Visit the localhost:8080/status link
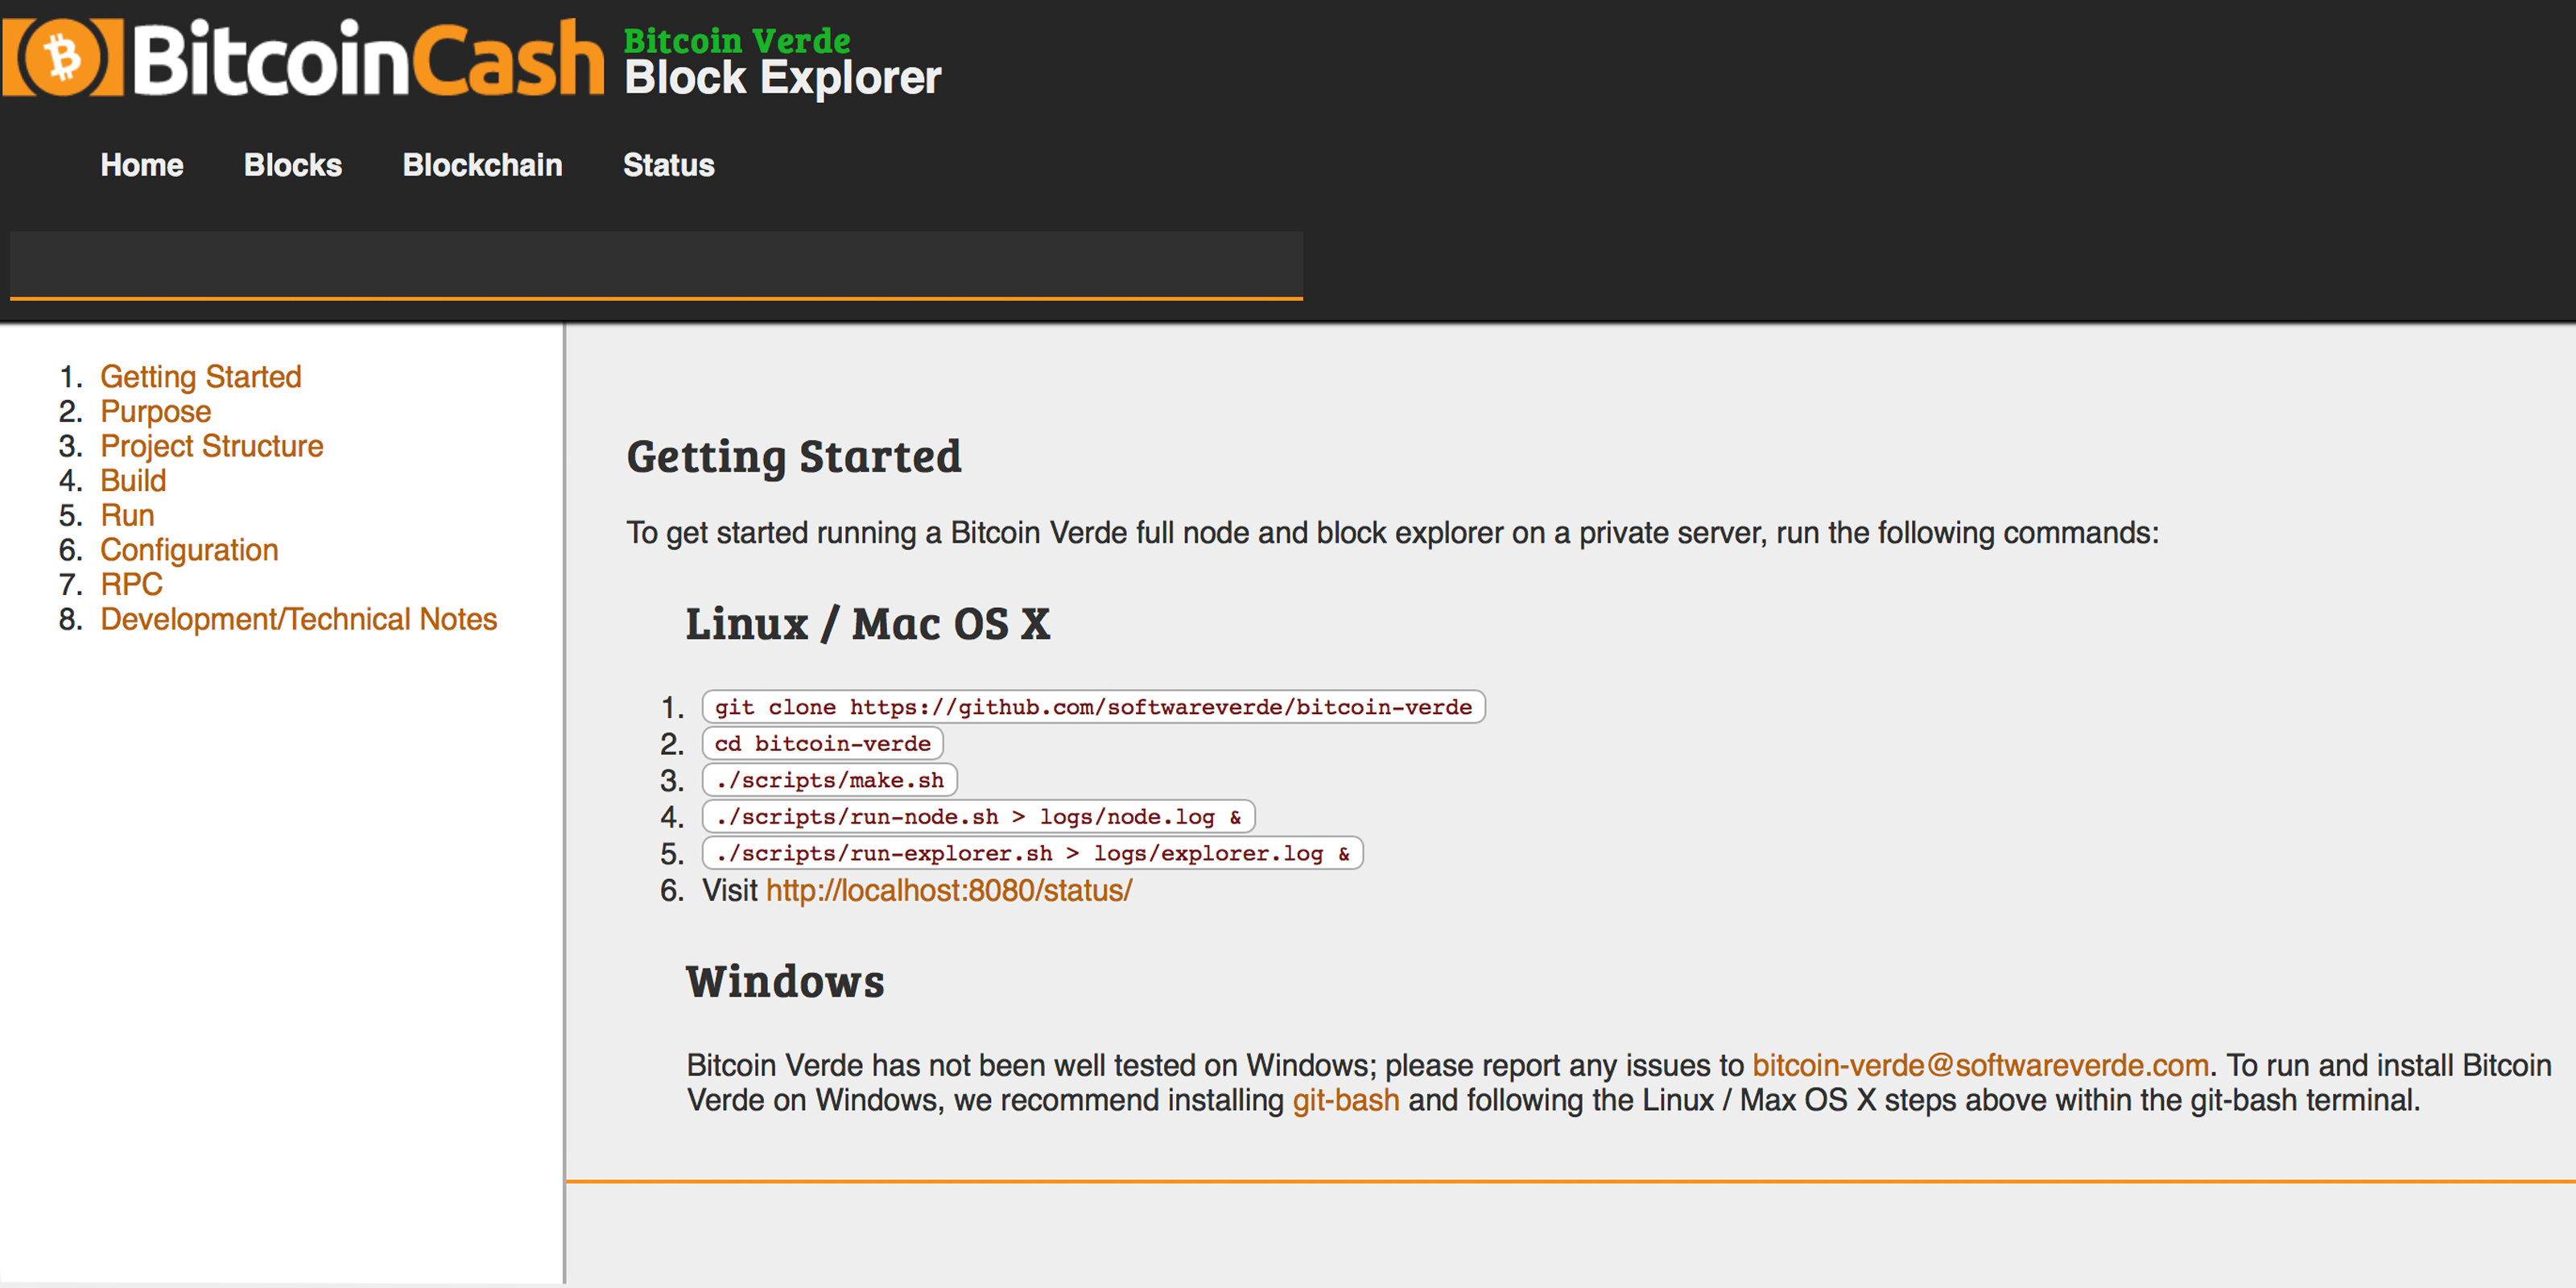This screenshot has height=1288, width=2576. tap(948, 890)
